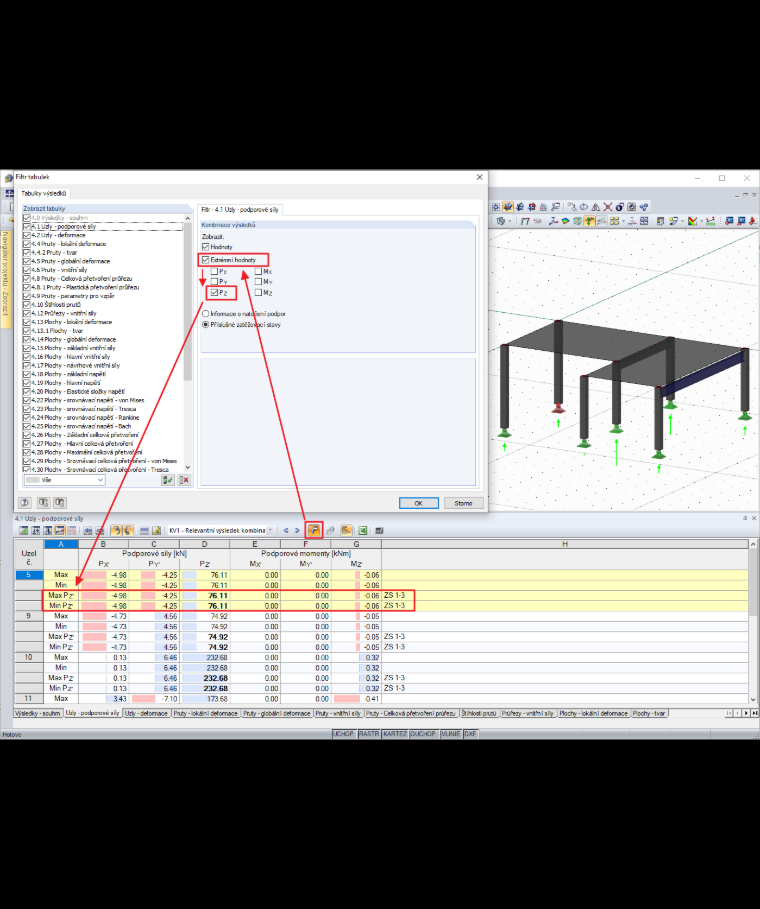Screen dimensions: 760x909
Task: Click the first green icon in table toolbar
Action: 23,530
